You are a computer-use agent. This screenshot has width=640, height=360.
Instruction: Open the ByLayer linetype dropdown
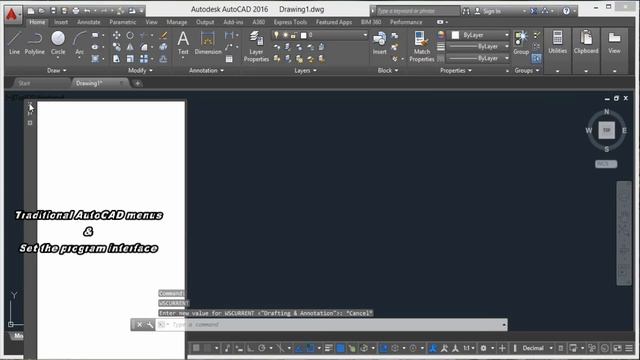(479, 58)
